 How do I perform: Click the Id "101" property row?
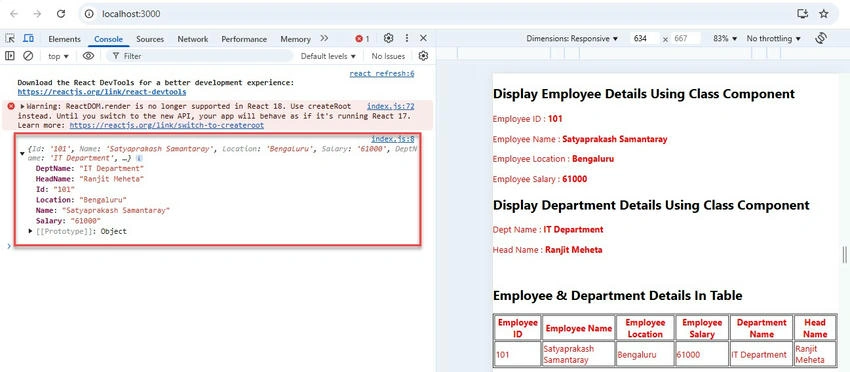point(55,189)
